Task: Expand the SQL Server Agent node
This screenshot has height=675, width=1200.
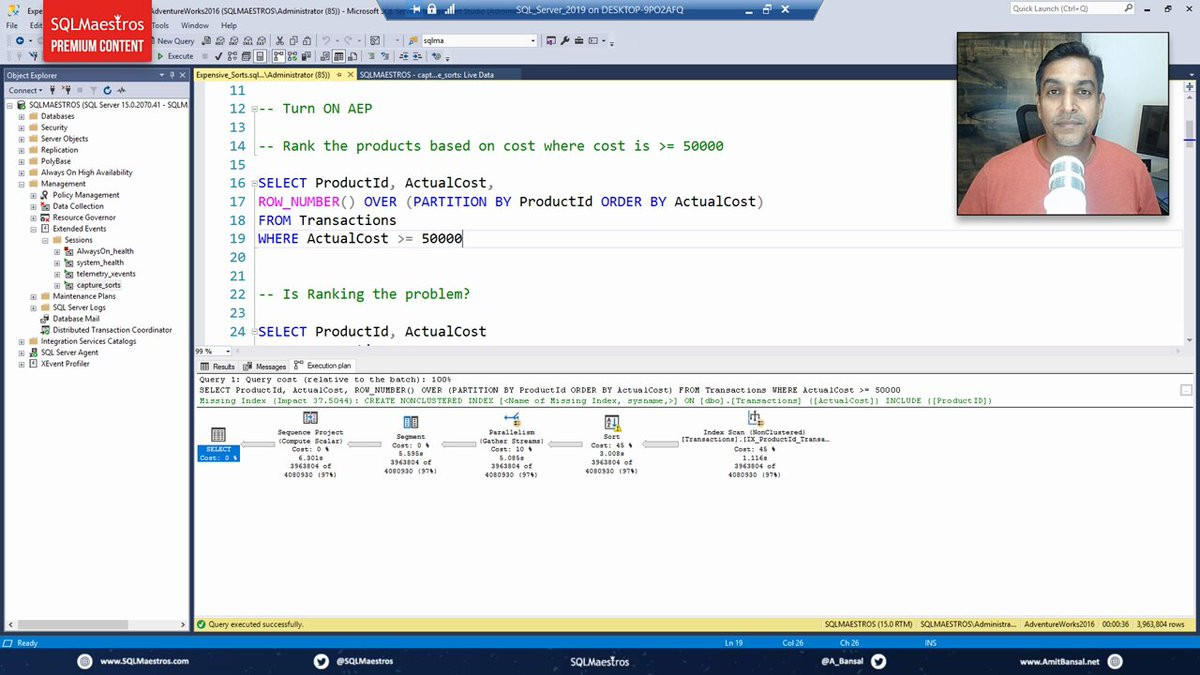Action: click(21, 353)
